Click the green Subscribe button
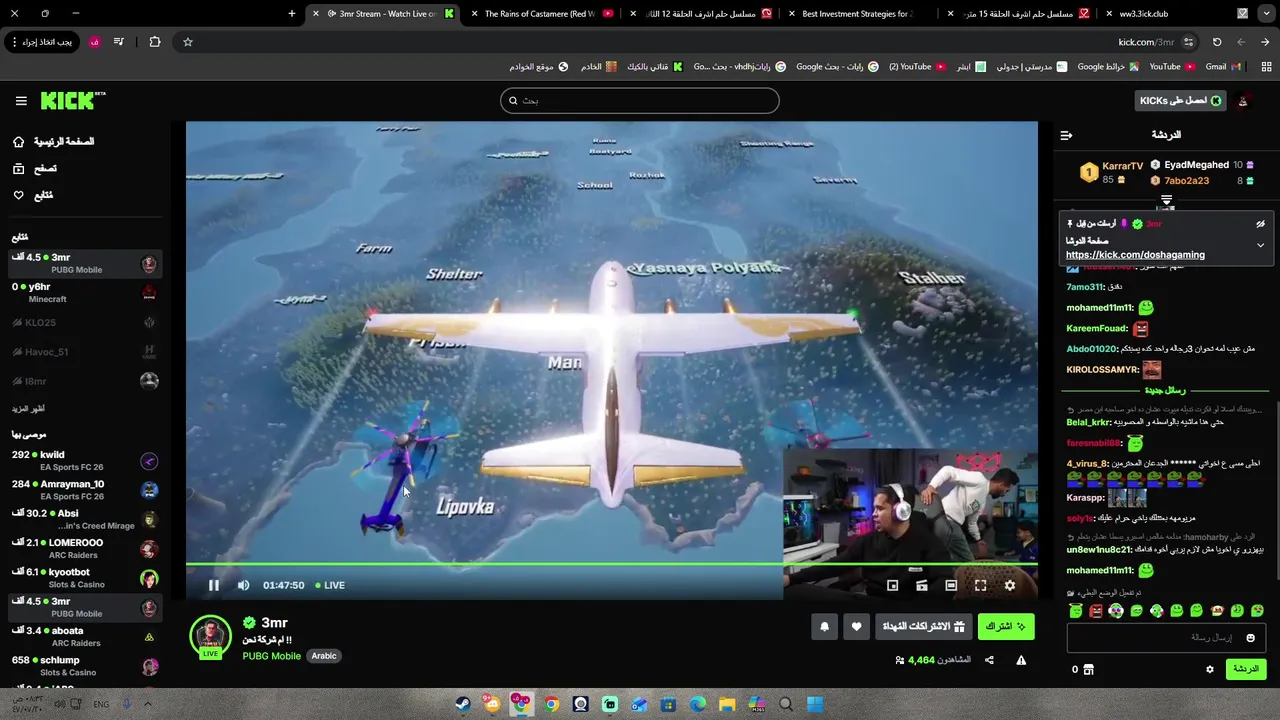The width and height of the screenshot is (1280, 720). [1006, 627]
